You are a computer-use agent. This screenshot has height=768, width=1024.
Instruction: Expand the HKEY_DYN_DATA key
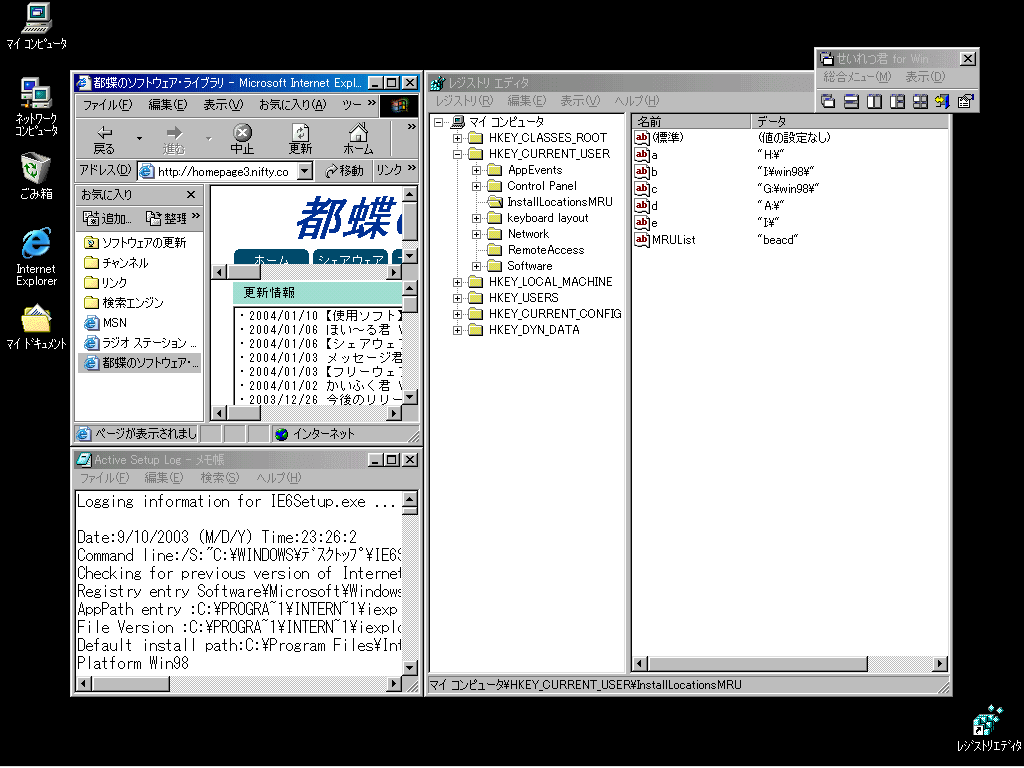point(458,330)
